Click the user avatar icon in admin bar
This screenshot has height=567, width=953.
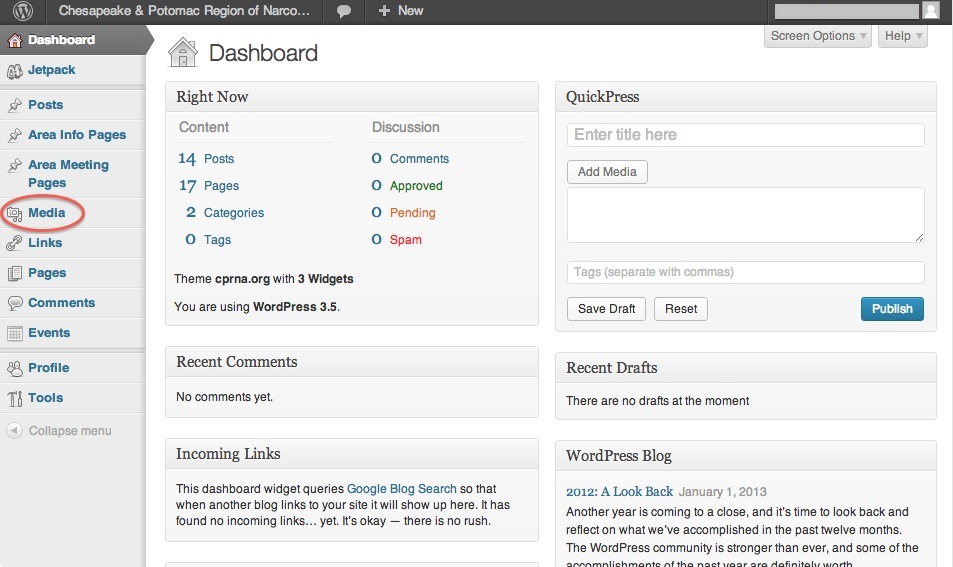tap(931, 10)
